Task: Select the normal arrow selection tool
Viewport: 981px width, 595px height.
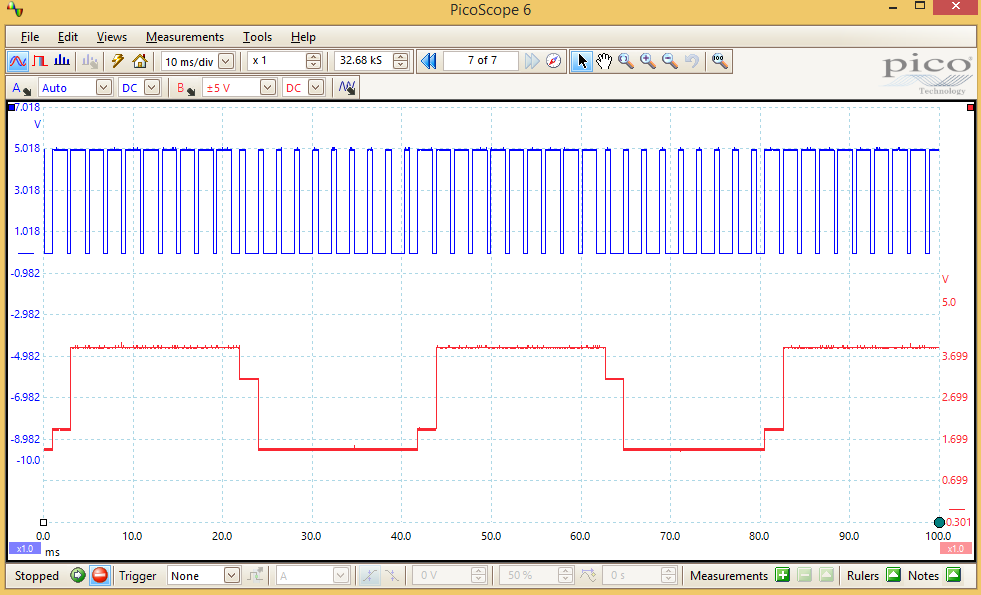Action: pos(582,60)
